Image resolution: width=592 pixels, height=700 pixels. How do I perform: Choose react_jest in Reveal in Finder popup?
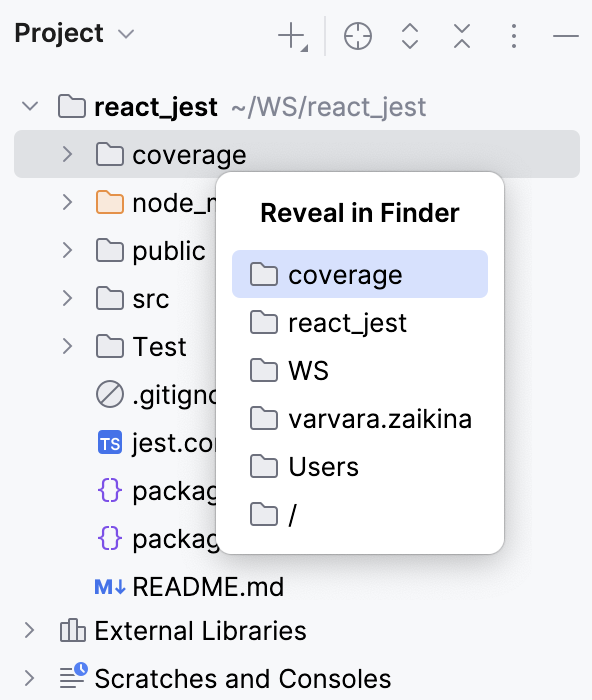tap(360, 322)
